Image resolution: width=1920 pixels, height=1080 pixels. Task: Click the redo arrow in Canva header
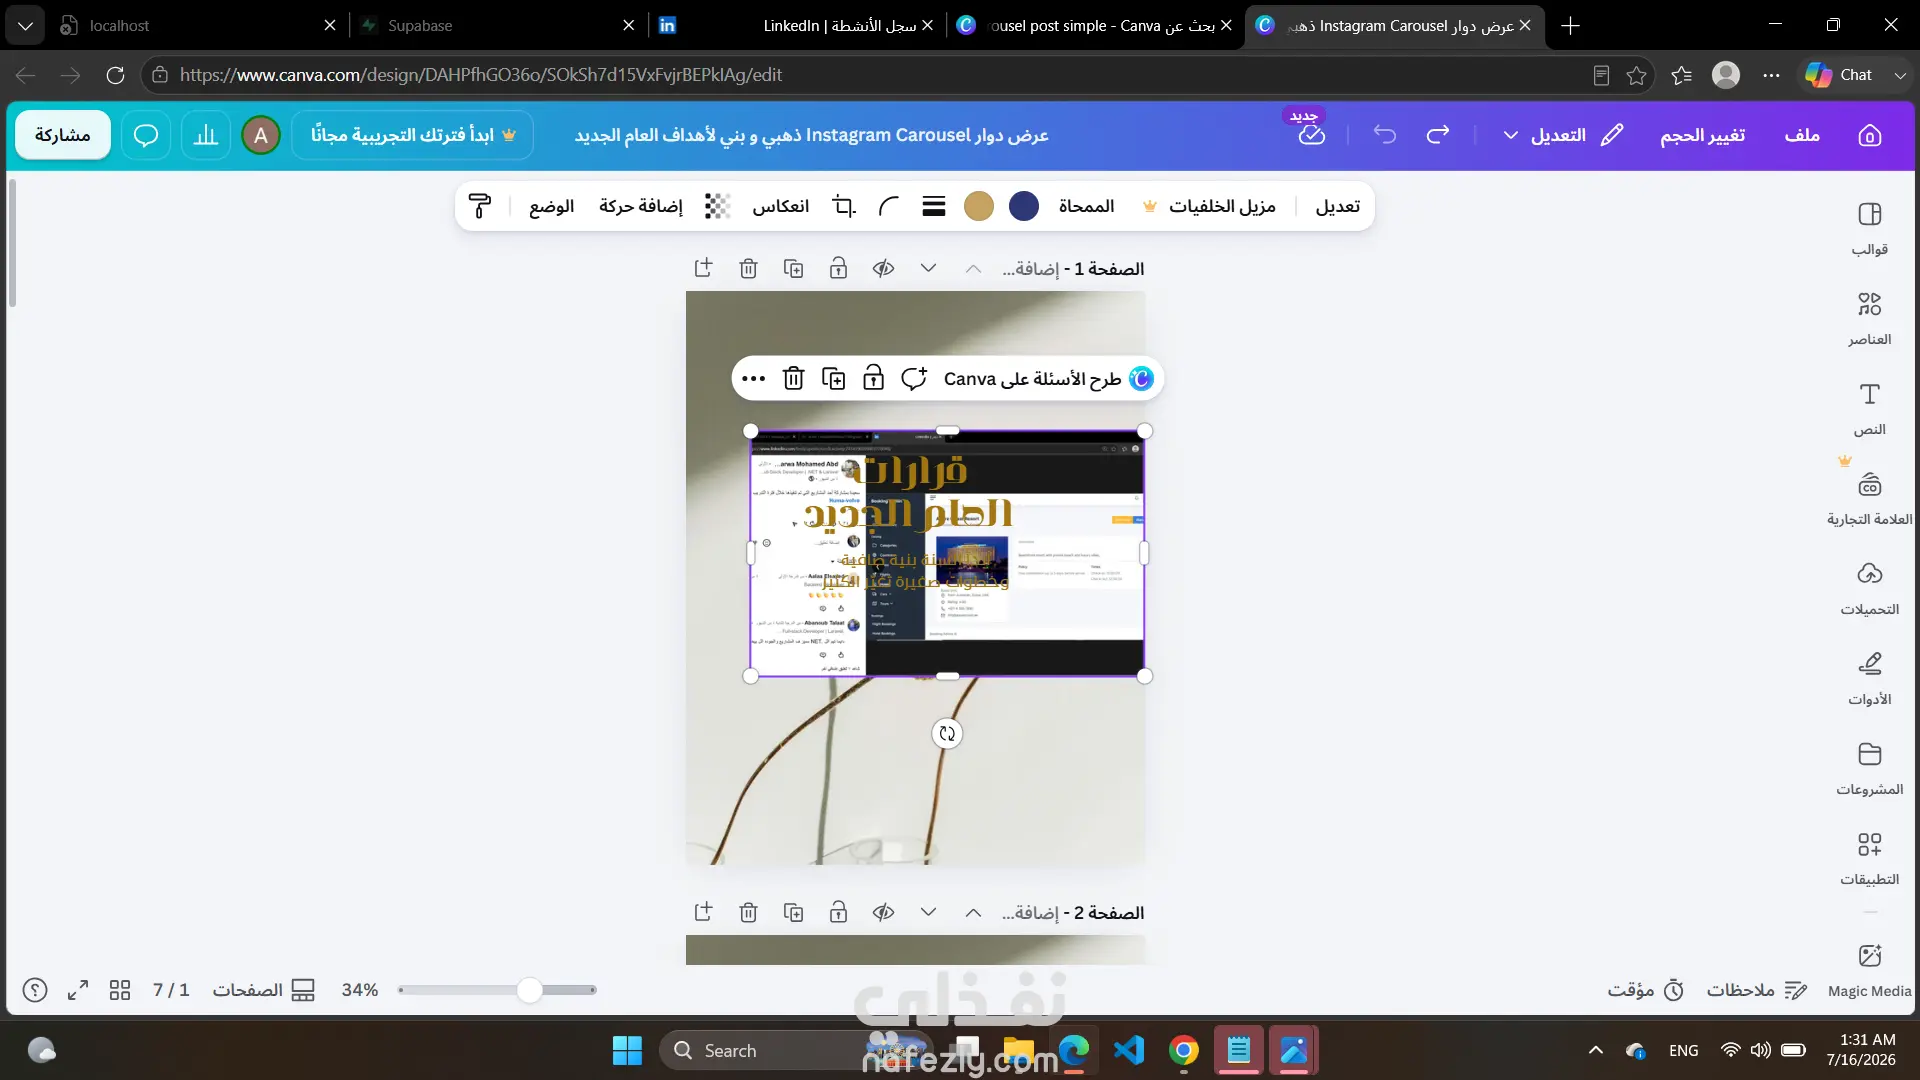1438,135
